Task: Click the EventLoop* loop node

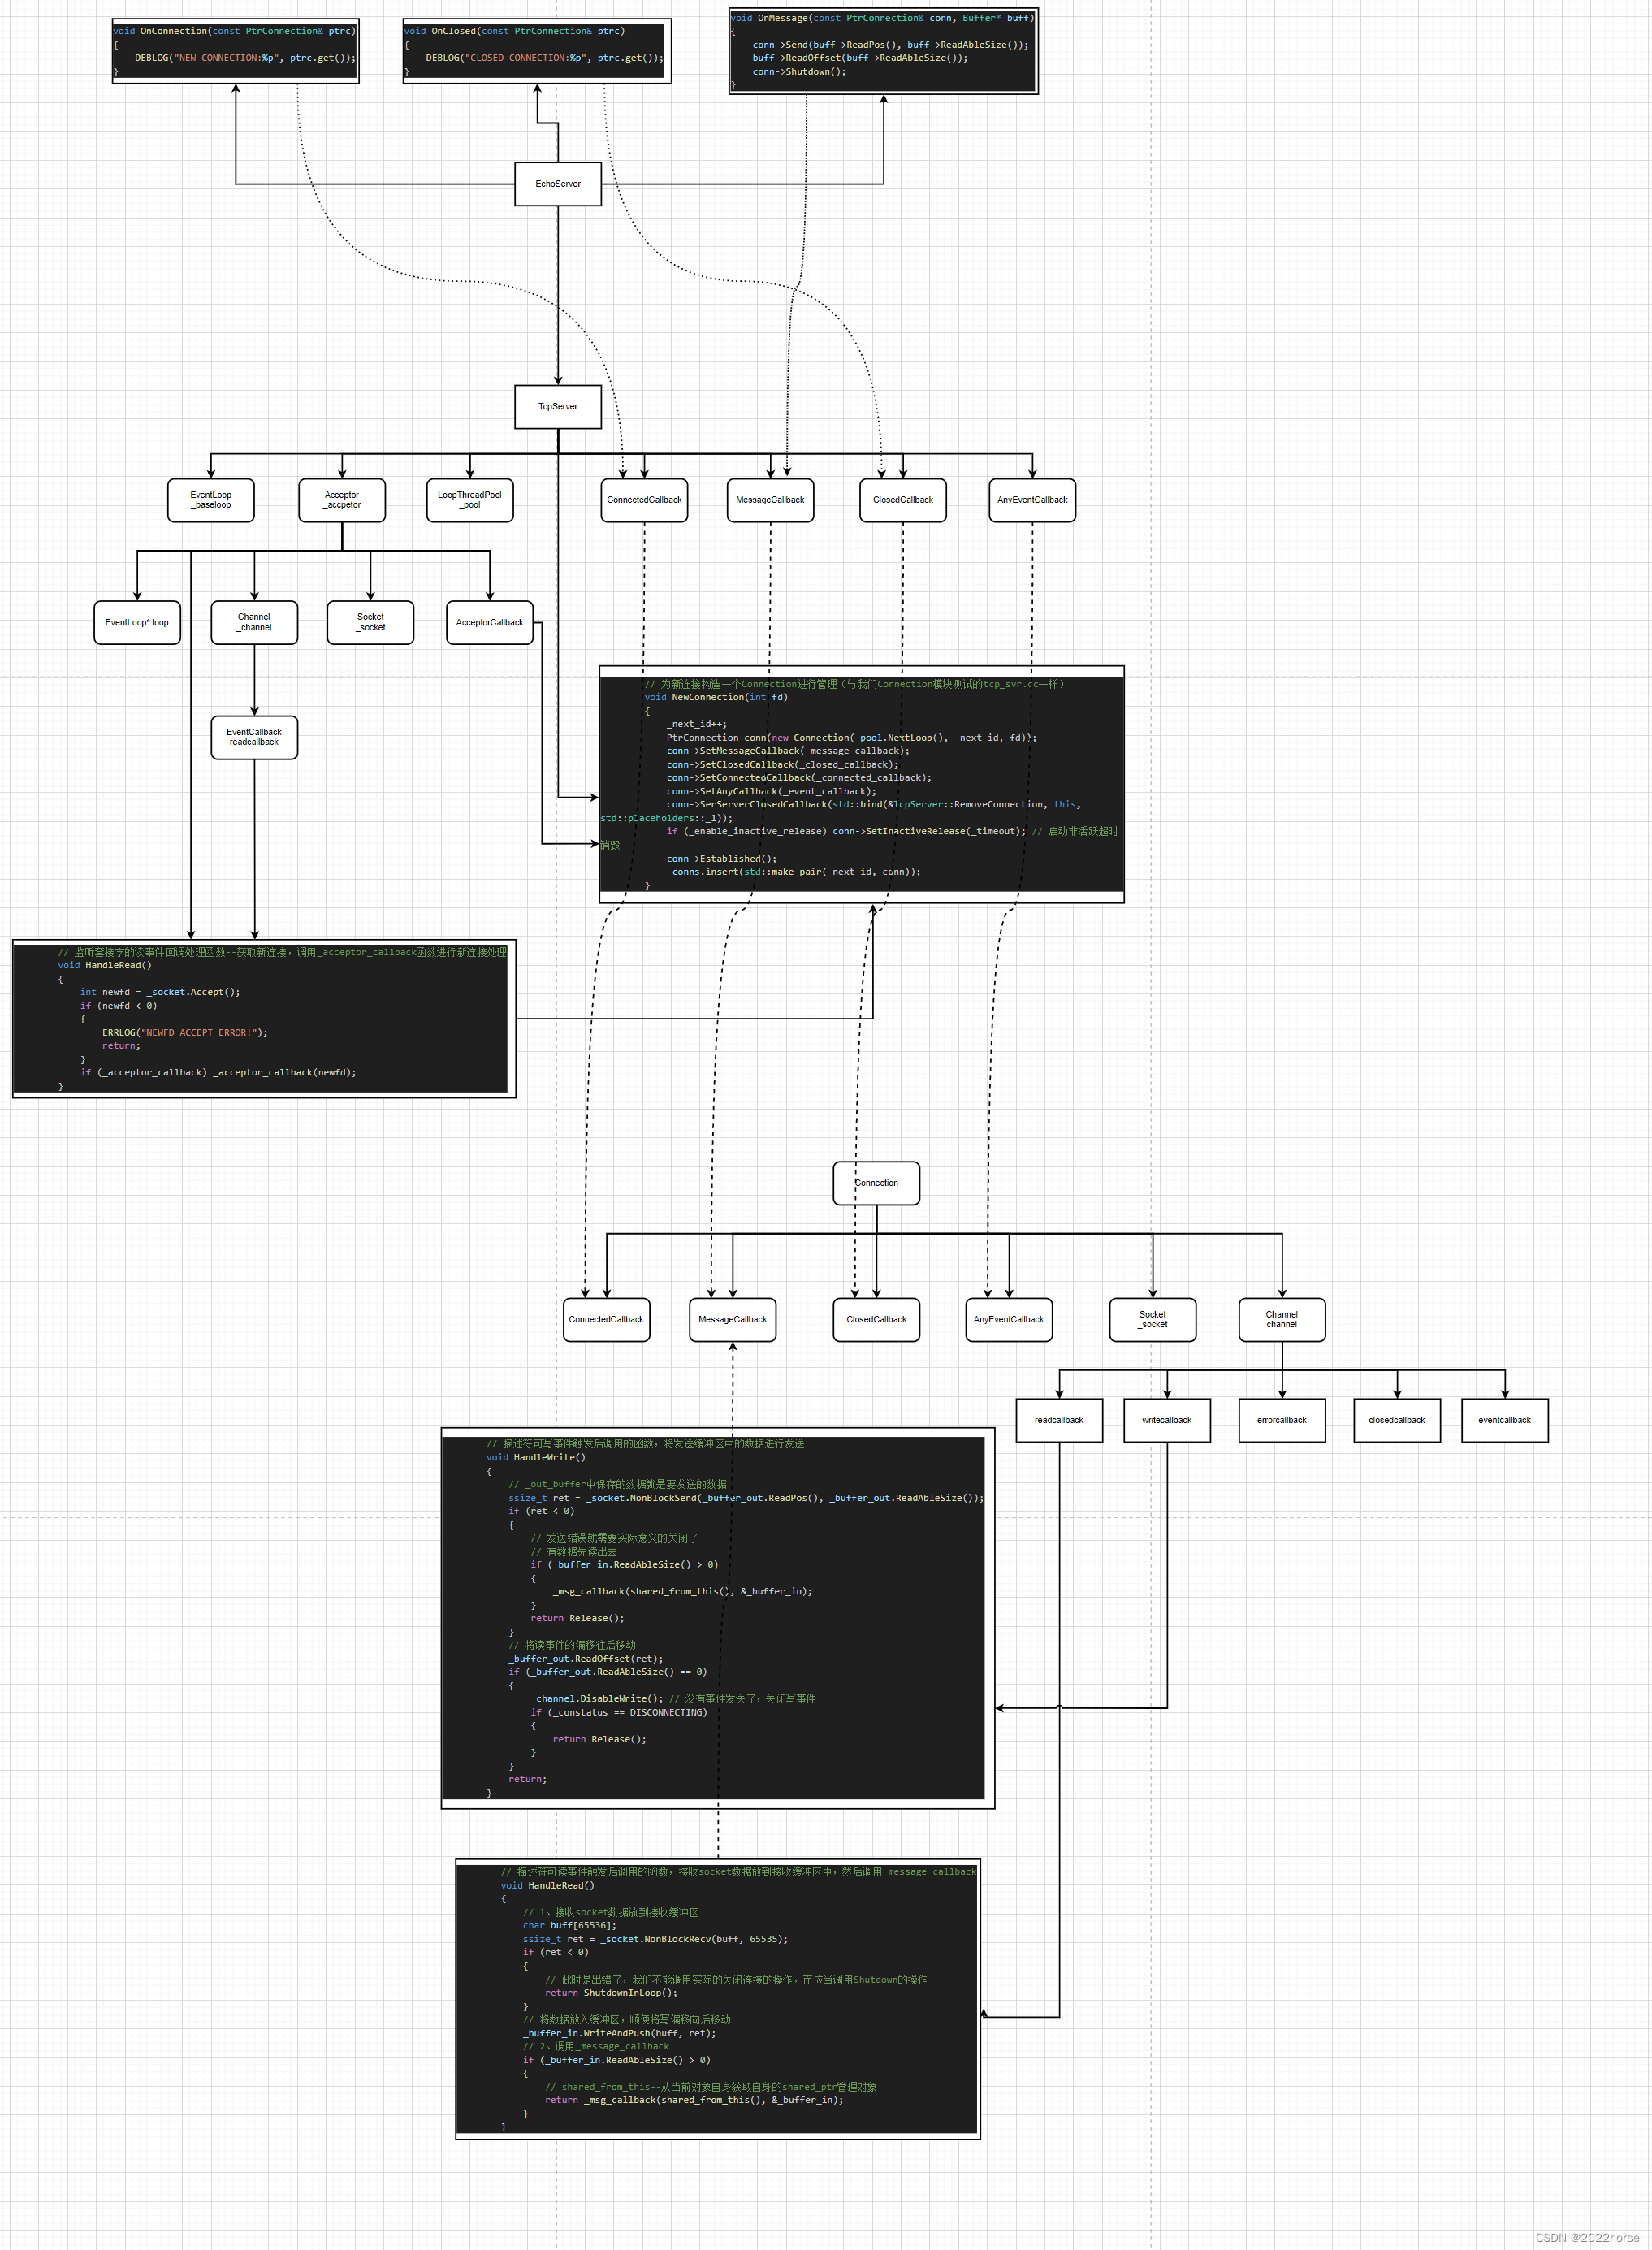Action: coord(137,622)
